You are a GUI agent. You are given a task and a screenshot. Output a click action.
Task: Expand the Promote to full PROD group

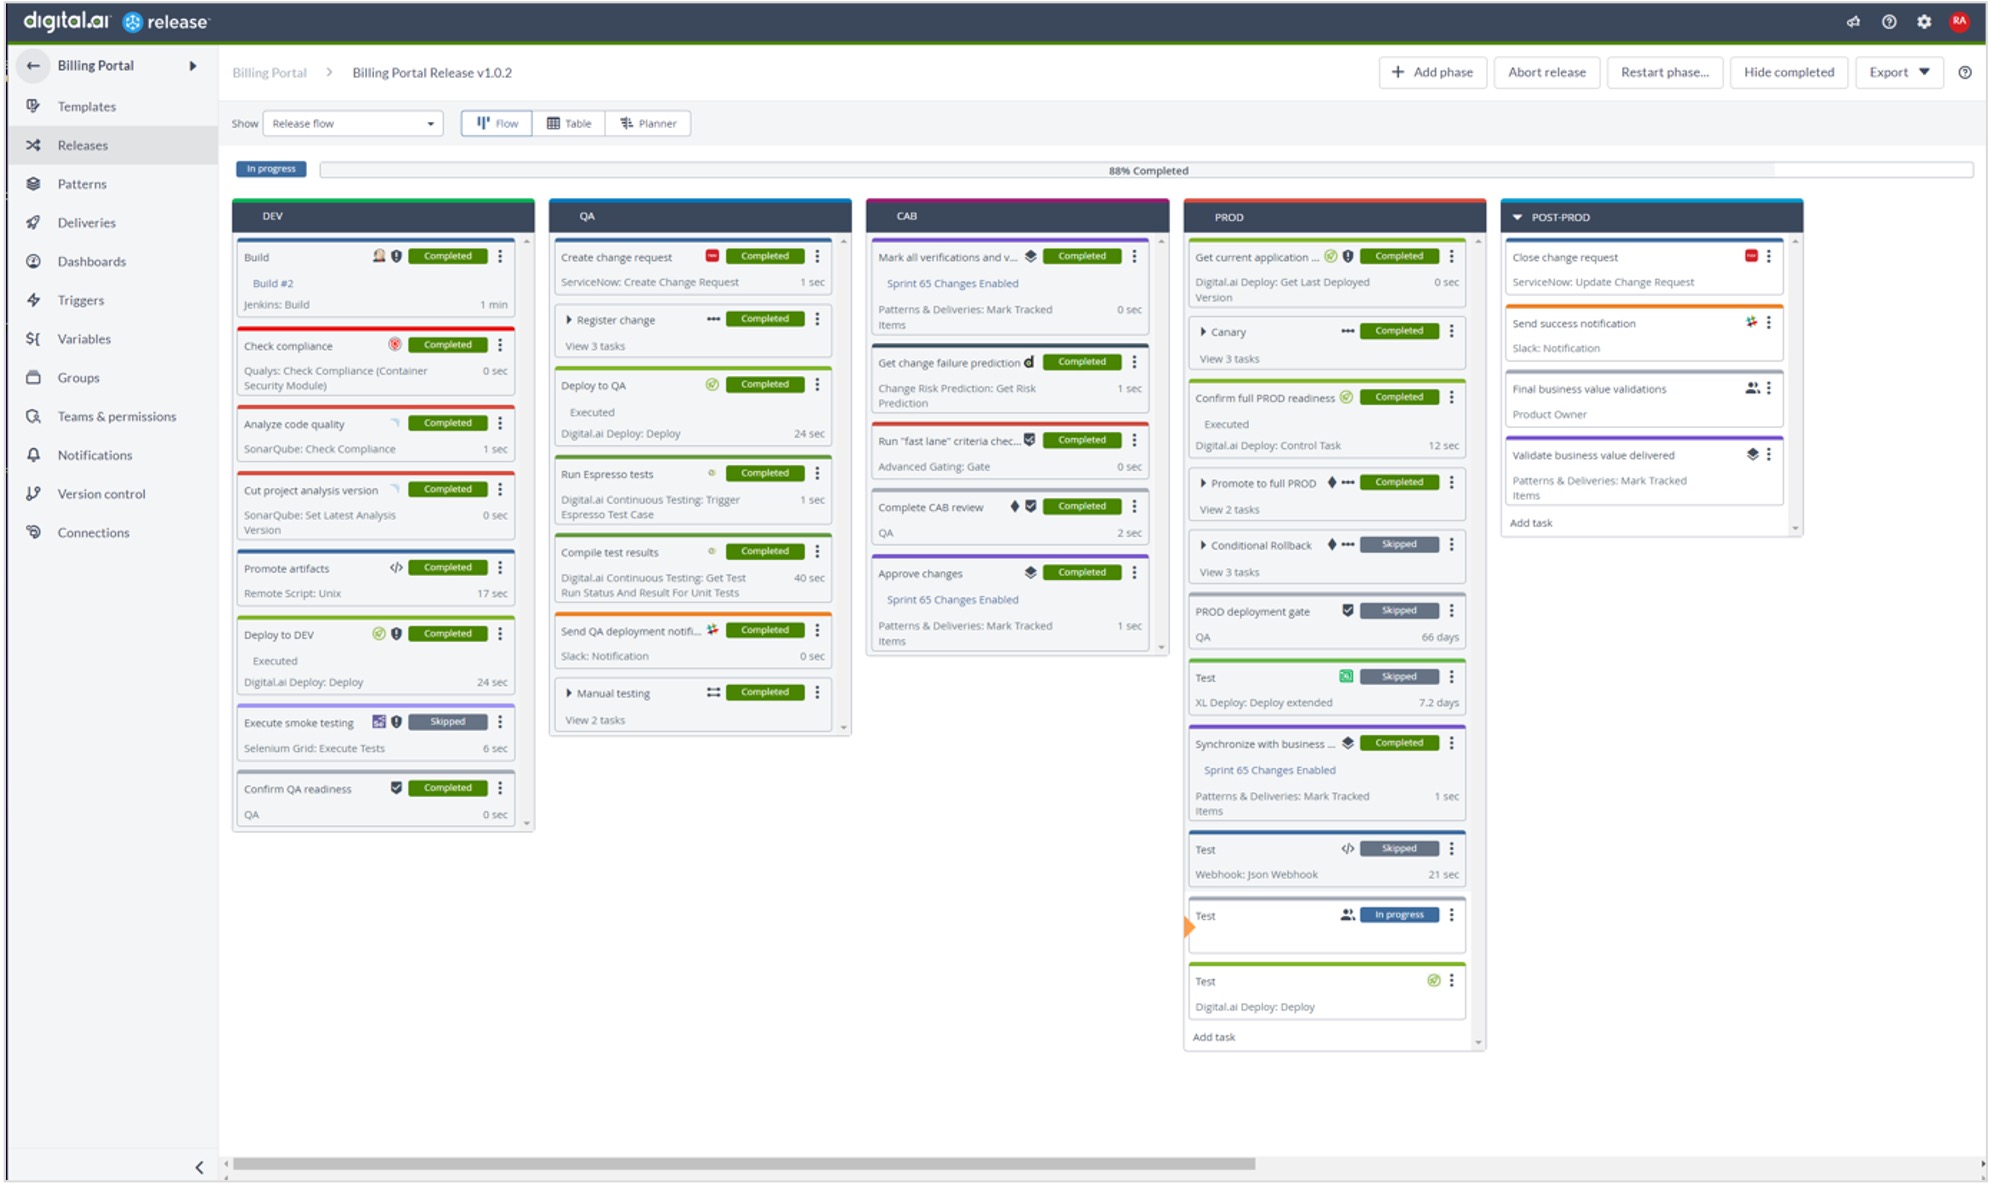pyautogui.click(x=1202, y=483)
